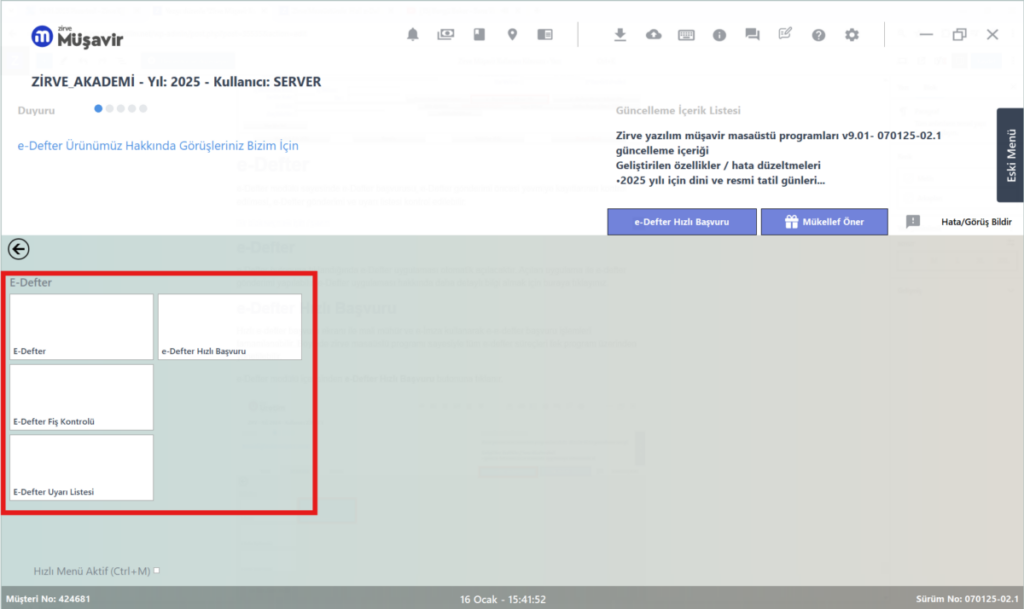The width and height of the screenshot is (1024, 609).
Task: Open the news panel icon
Action: pos(545,35)
